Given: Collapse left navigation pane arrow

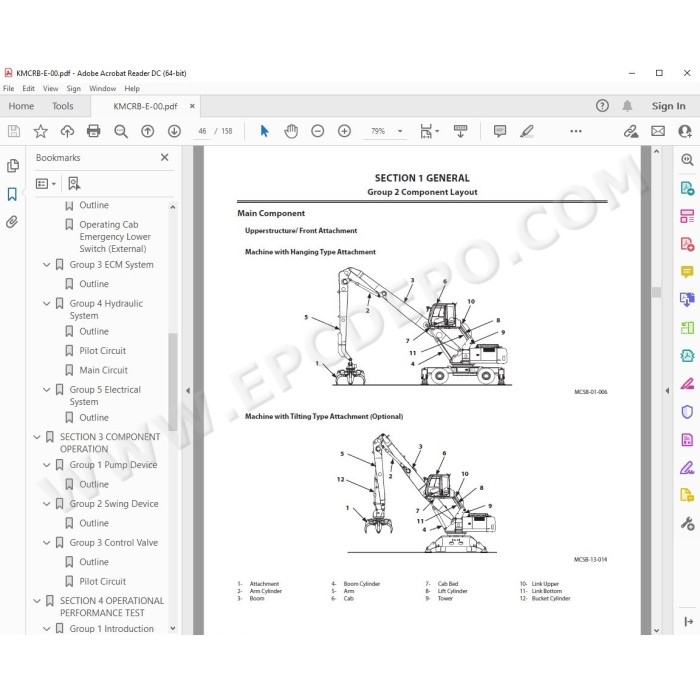Looking at the screenshot, I should [188, 391].
